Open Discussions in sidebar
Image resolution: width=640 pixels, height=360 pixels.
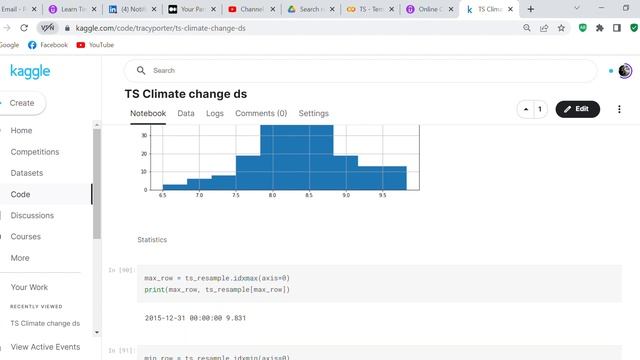click(x=32, y=216)
